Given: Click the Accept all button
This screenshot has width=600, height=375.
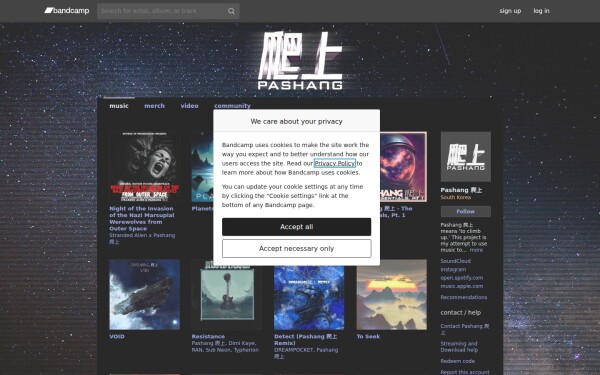Looking at the screenshot, I should coord(297,227).
